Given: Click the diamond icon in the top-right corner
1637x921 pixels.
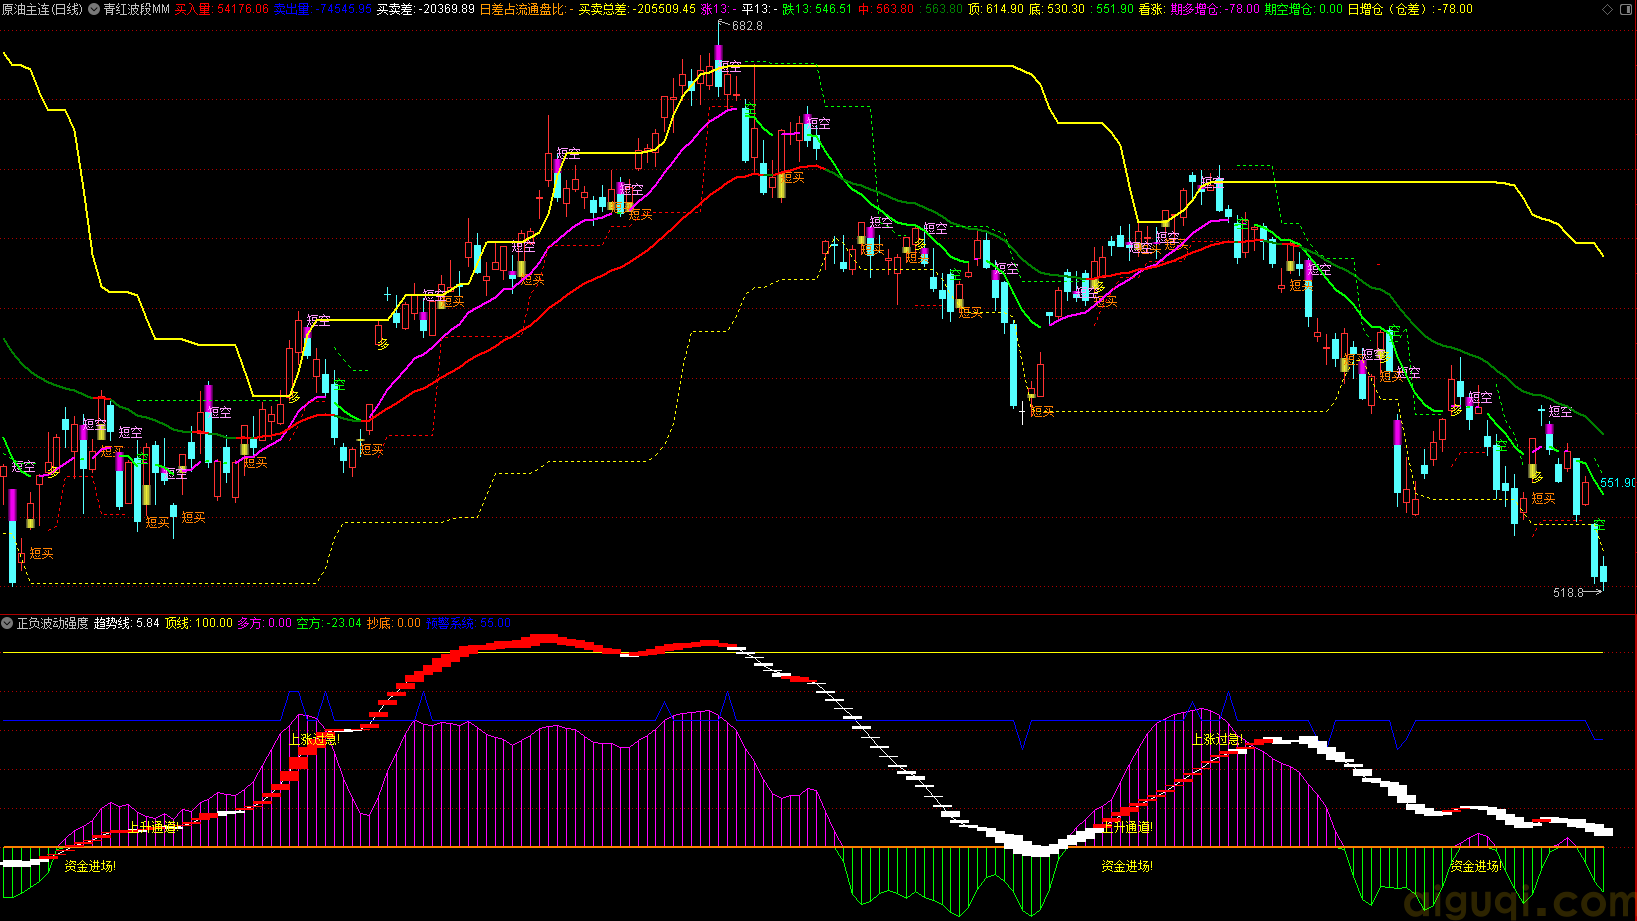Looking at the screenshot, I should click(x=1608, y=9).
